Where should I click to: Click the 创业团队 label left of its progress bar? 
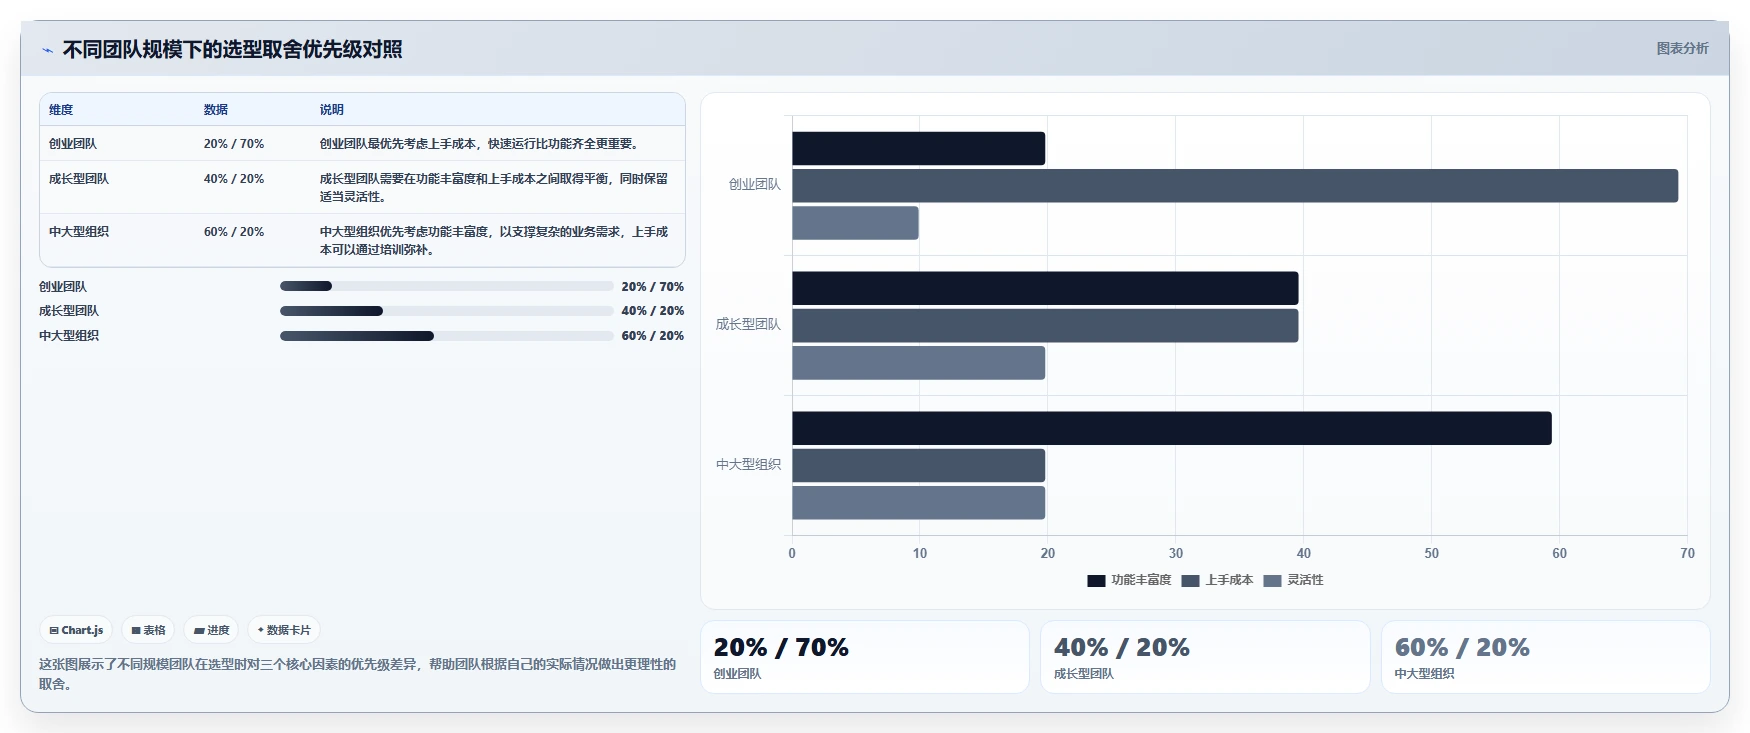(x=63, y=287)
